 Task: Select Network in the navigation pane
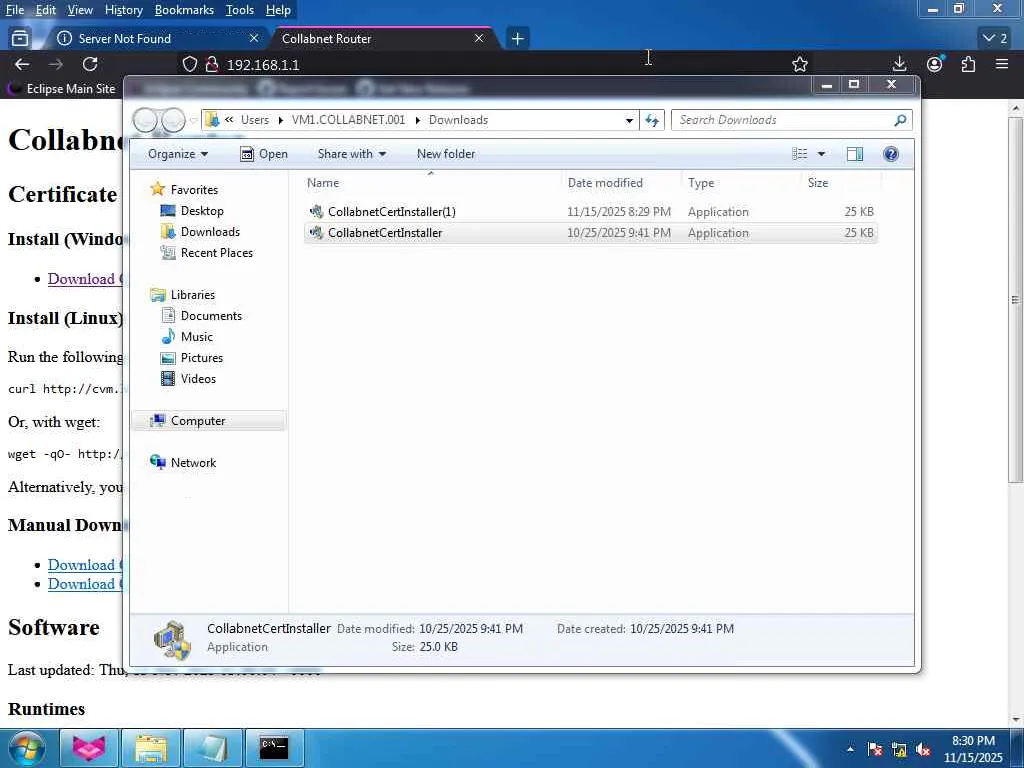click(x=193, y=462)
